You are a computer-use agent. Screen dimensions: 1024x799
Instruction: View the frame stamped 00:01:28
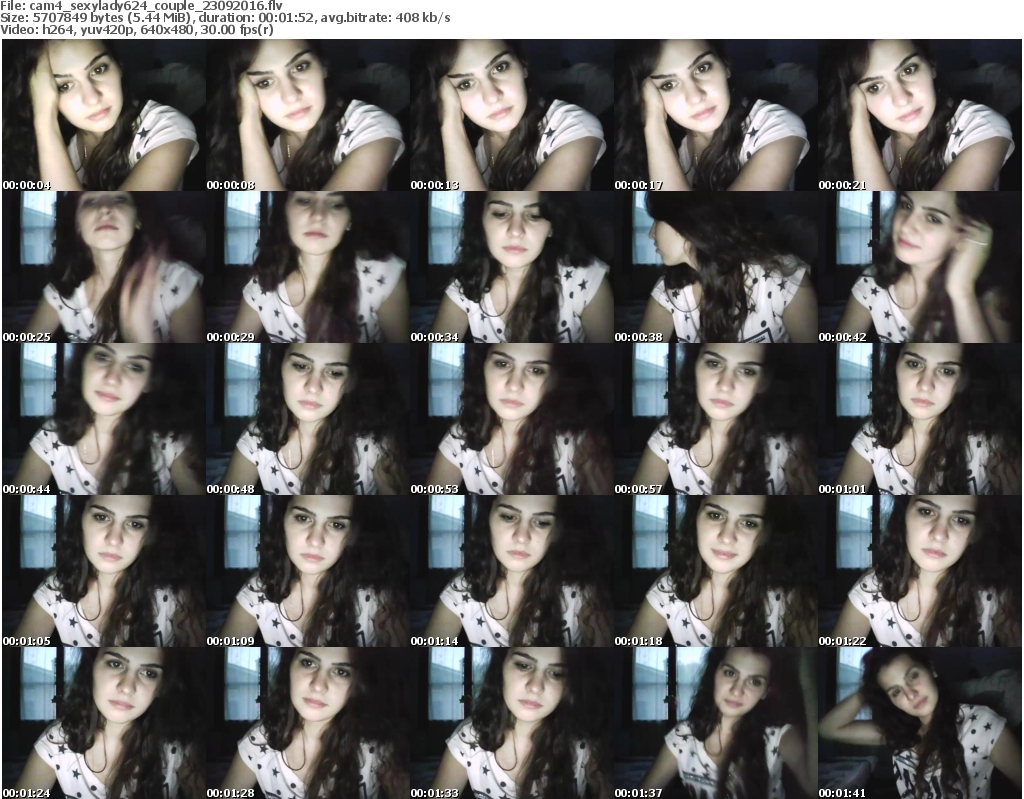[x=308, y=723]
